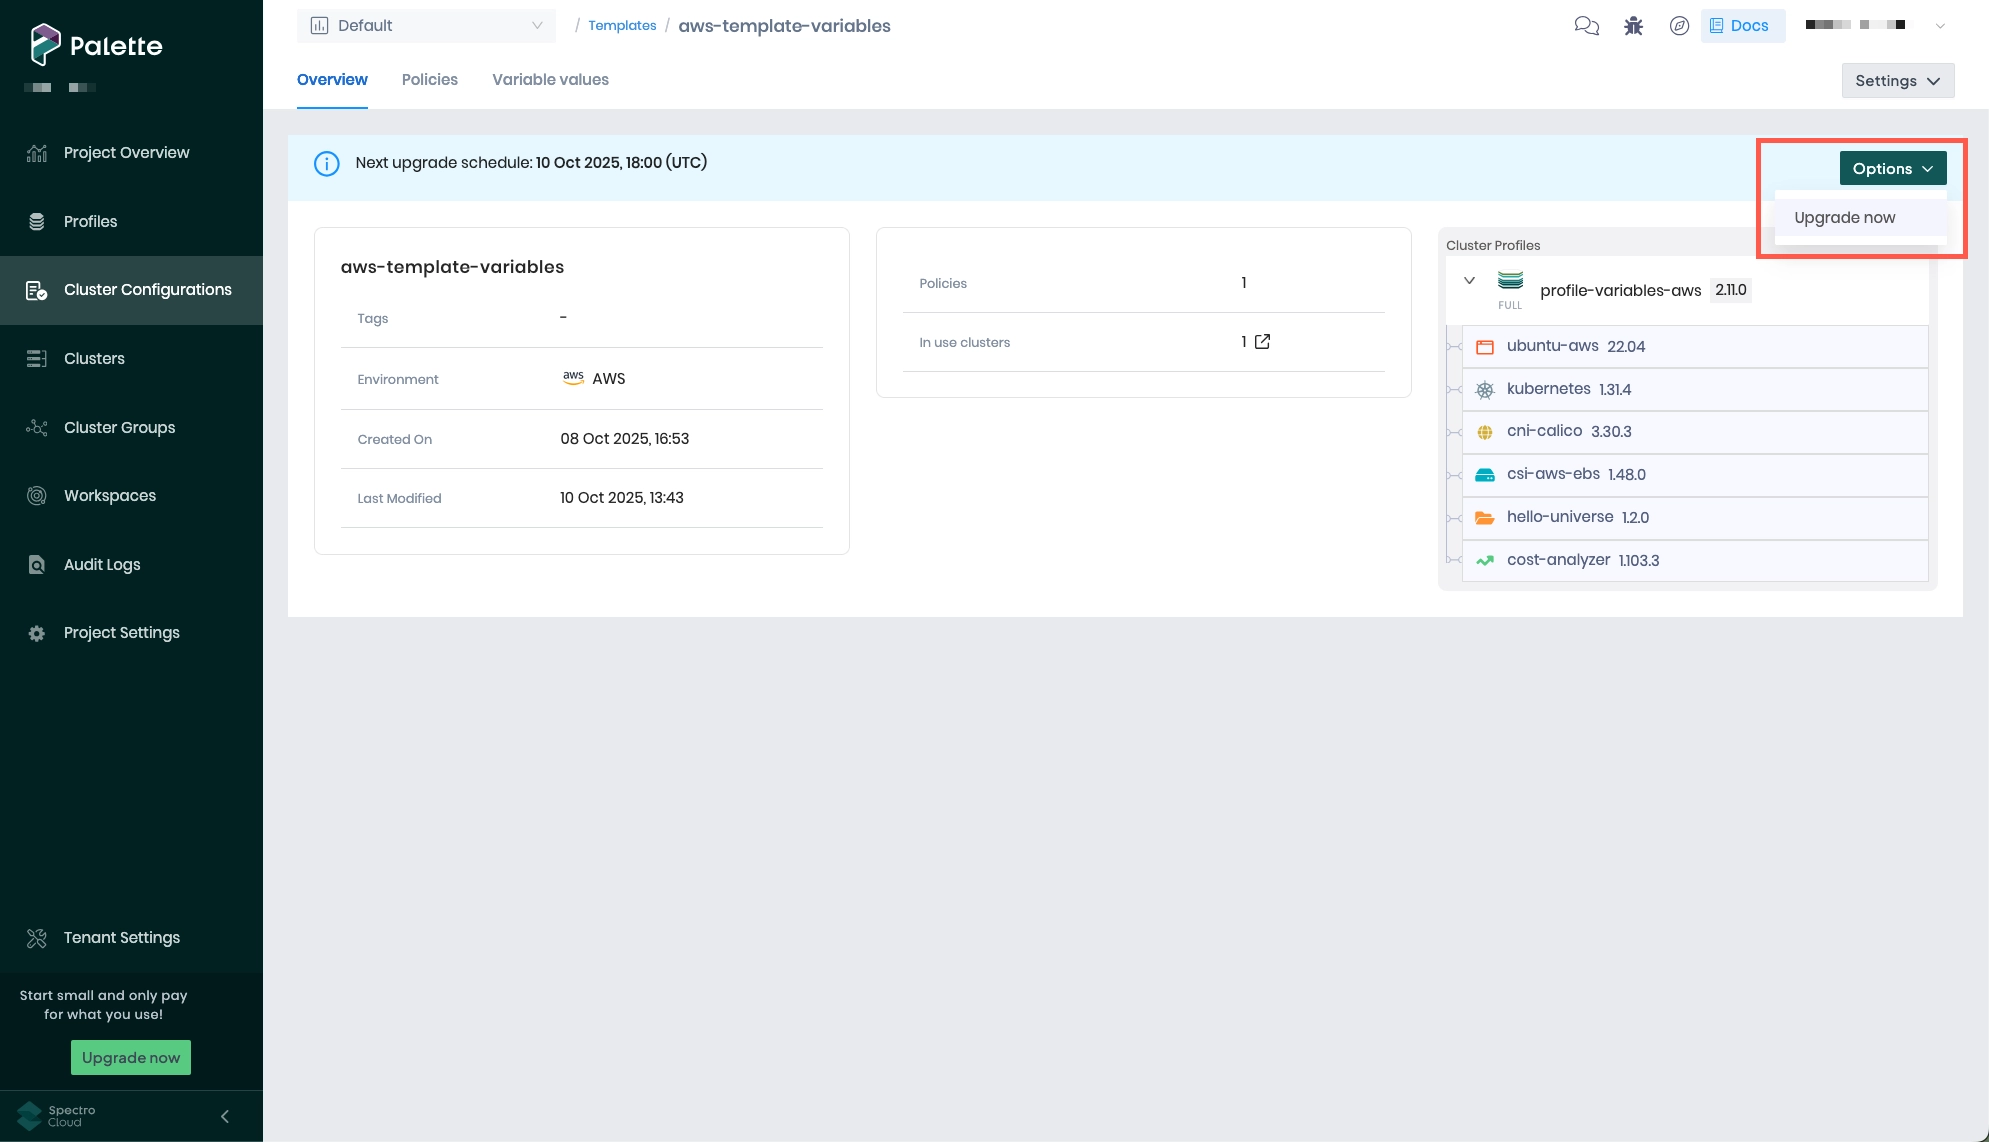The image size is (1989, 1142).
Task: View the Audit Logs page
Action: [101, 564]
